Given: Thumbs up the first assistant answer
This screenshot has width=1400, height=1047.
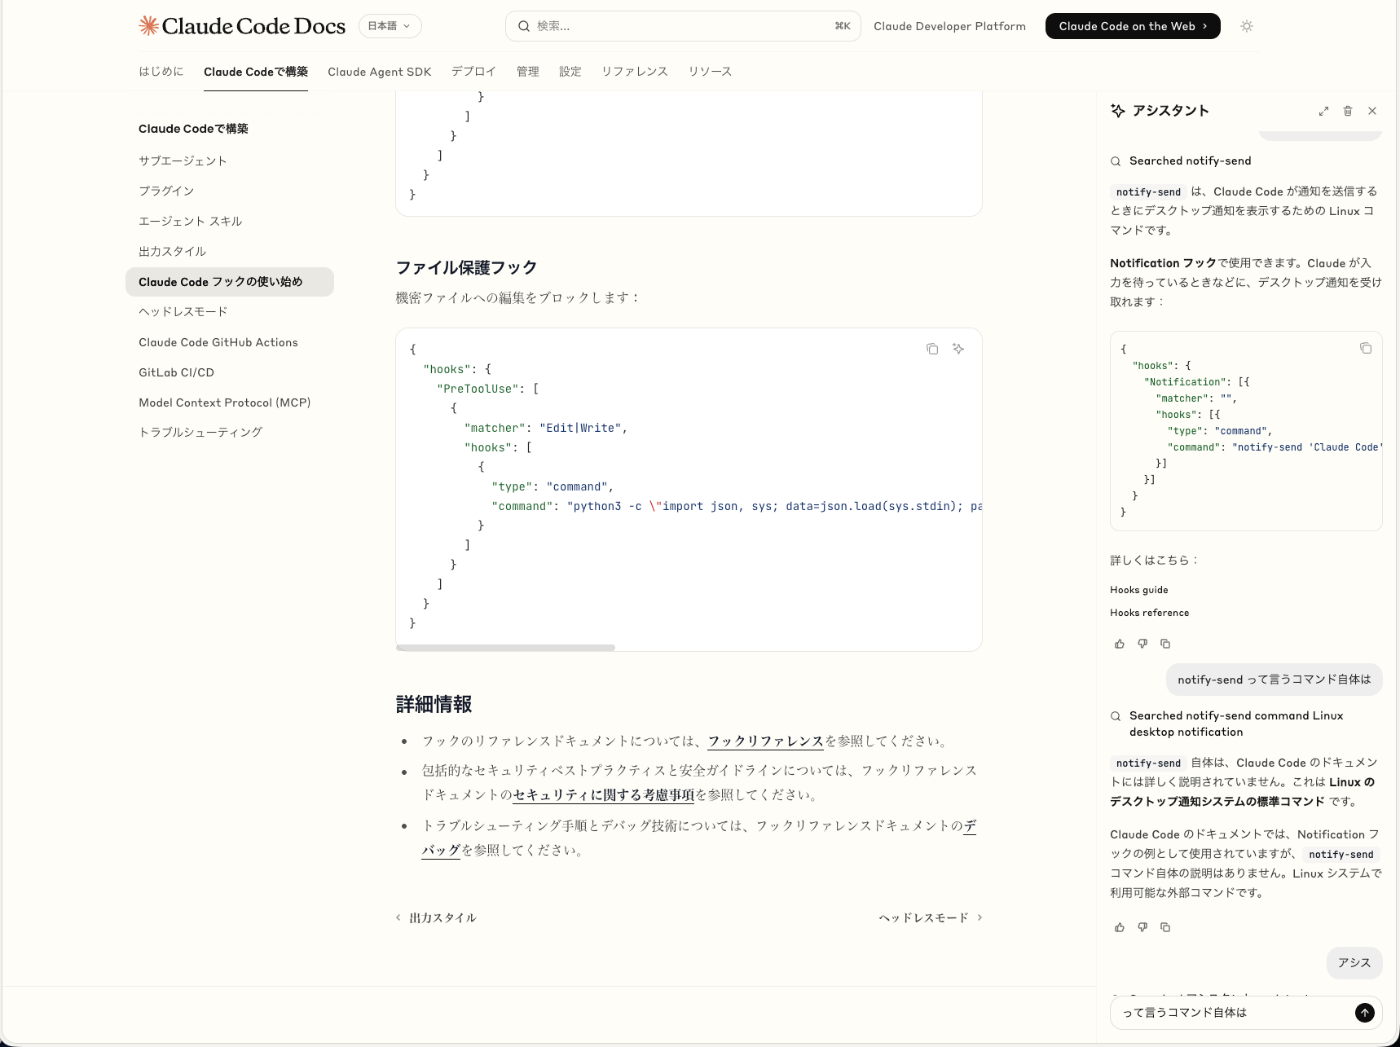Looking at the screenshot, I should [1119, 644].
